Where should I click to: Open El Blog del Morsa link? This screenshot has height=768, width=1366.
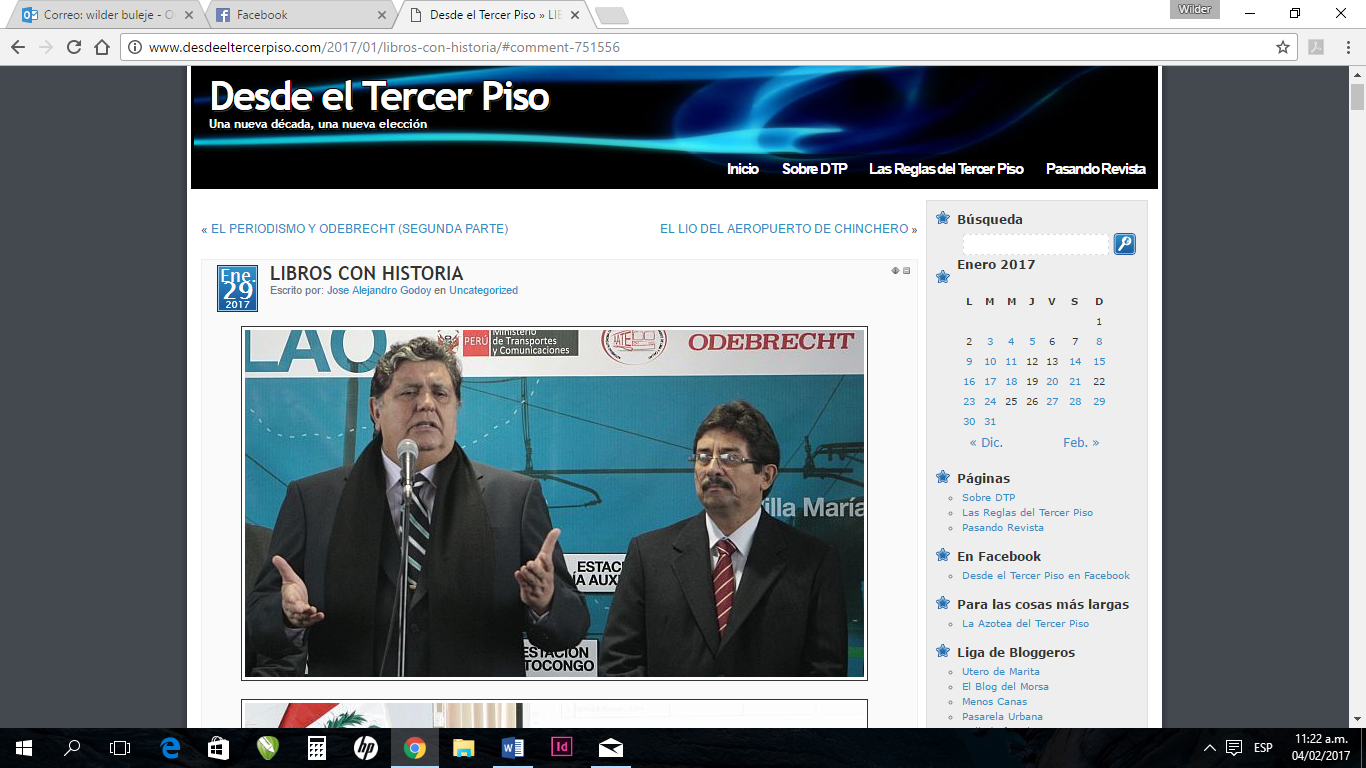pos(1005,686)
